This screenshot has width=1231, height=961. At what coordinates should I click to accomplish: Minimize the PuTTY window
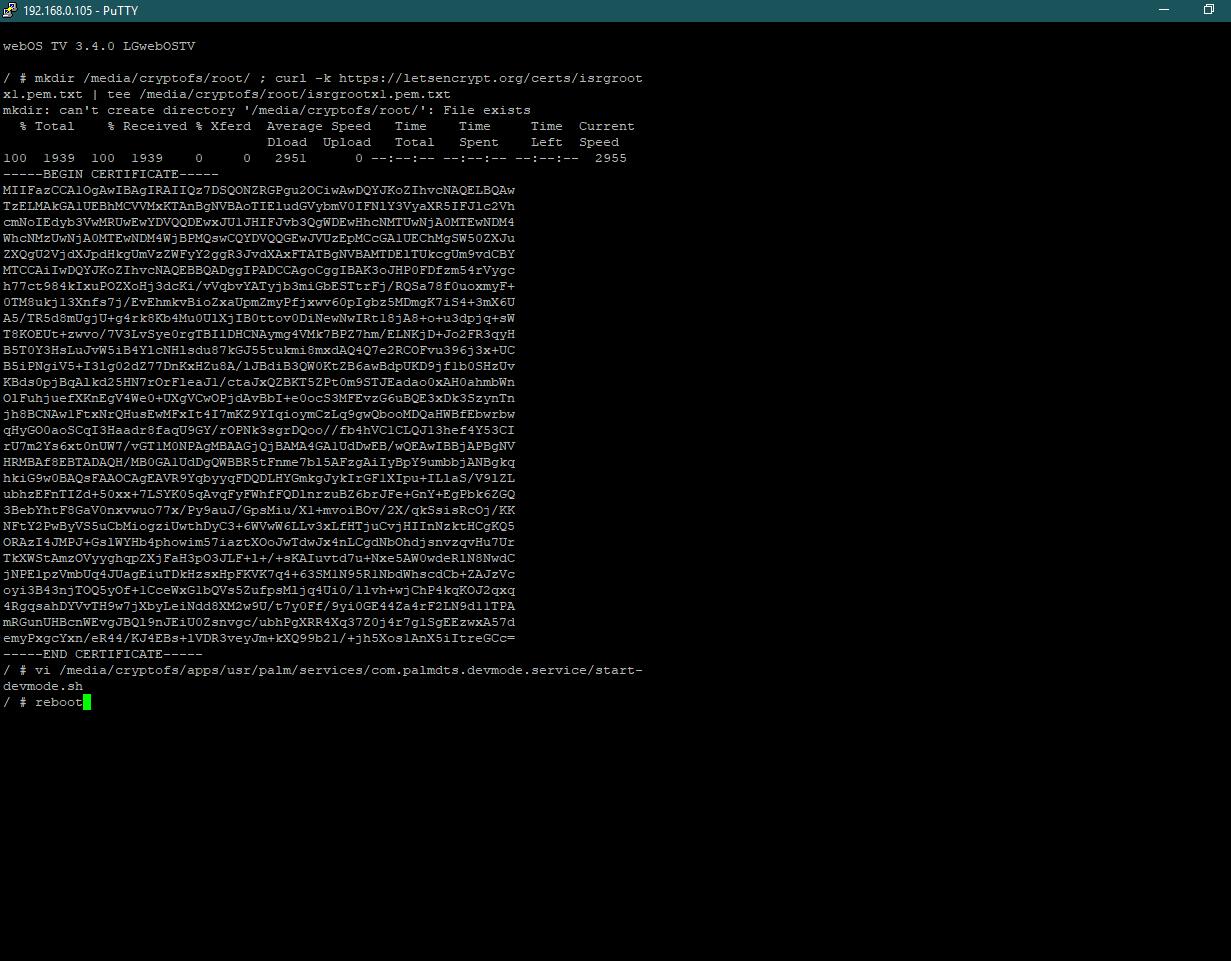pos(1164,10)
